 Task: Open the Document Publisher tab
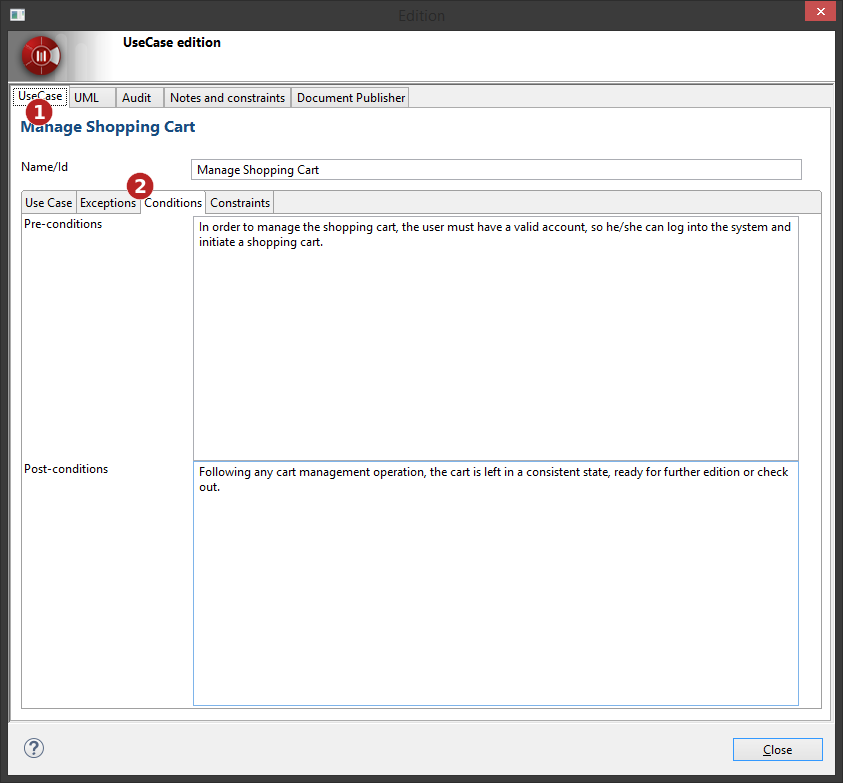(351, 98)
